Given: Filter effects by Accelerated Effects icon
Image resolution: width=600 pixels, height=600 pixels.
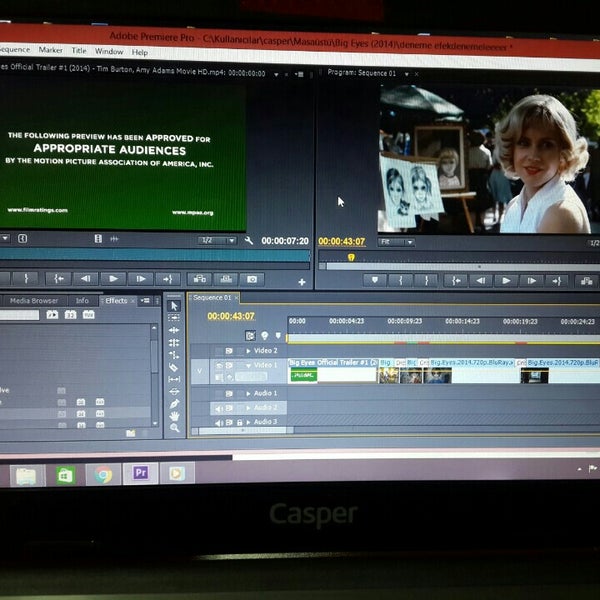Looking at the screenshot, I should click(x=52, y=315).
